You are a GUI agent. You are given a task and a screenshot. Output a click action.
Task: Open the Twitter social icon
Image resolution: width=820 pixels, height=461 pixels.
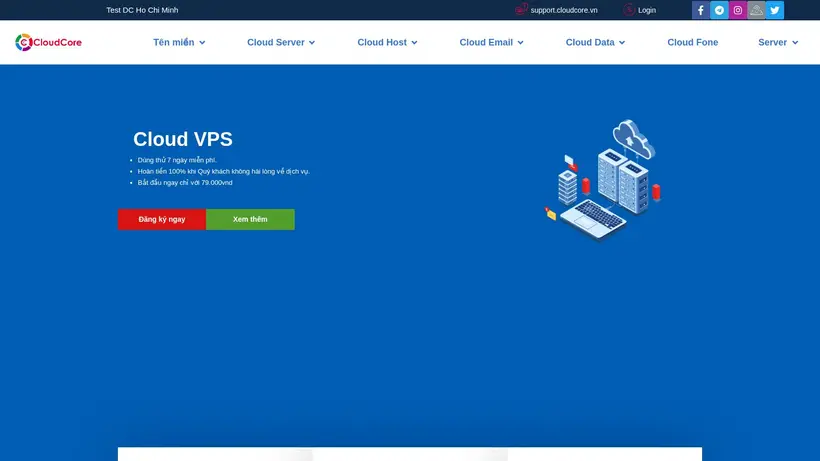pyautogui.click(x=775, y=10)
